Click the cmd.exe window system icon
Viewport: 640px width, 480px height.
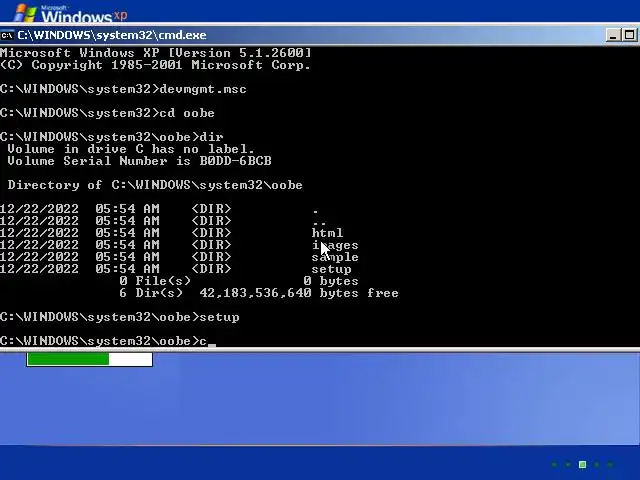(x=7, y=36)
